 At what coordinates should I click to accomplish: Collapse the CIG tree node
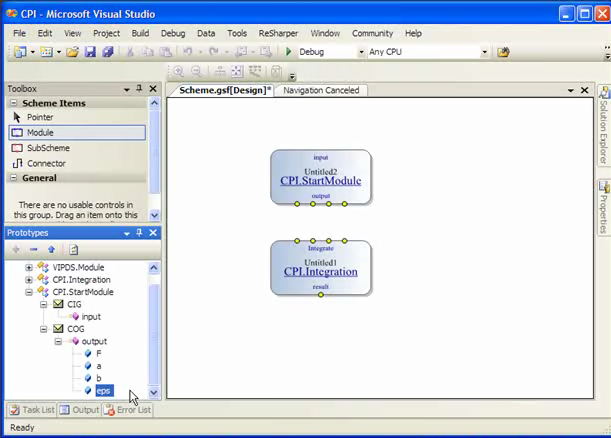click(44, 304)
